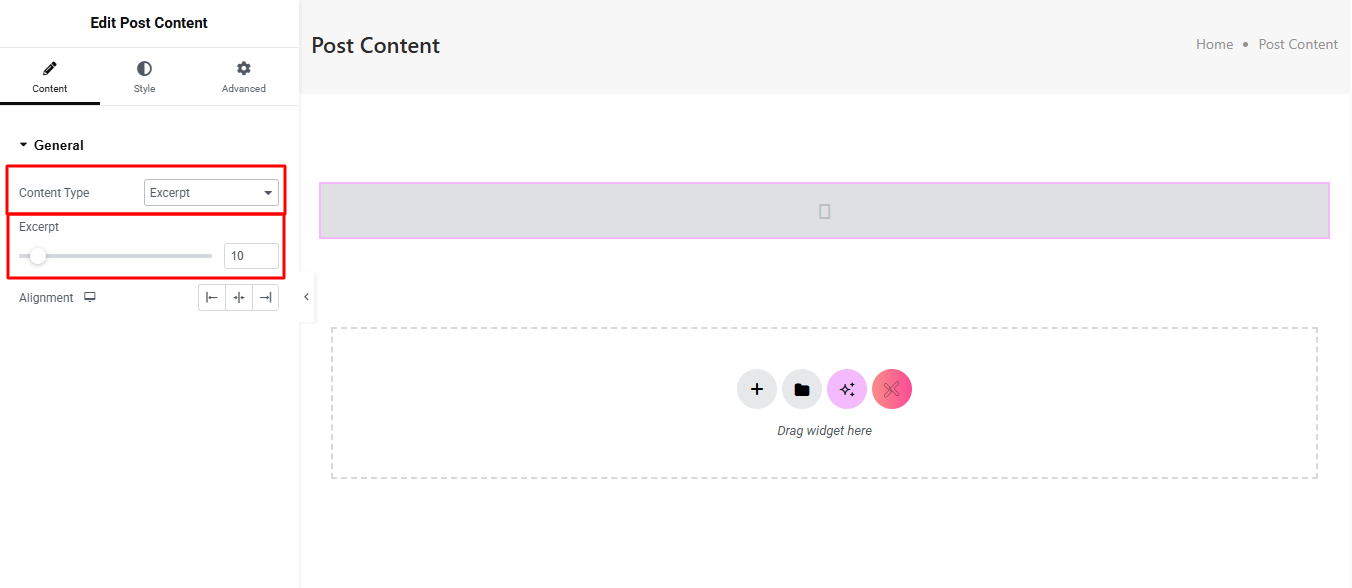1352x588 pixels.
Task: Click the half-circle Style icon
Action: pyautogui.click(x=145, y=69)
